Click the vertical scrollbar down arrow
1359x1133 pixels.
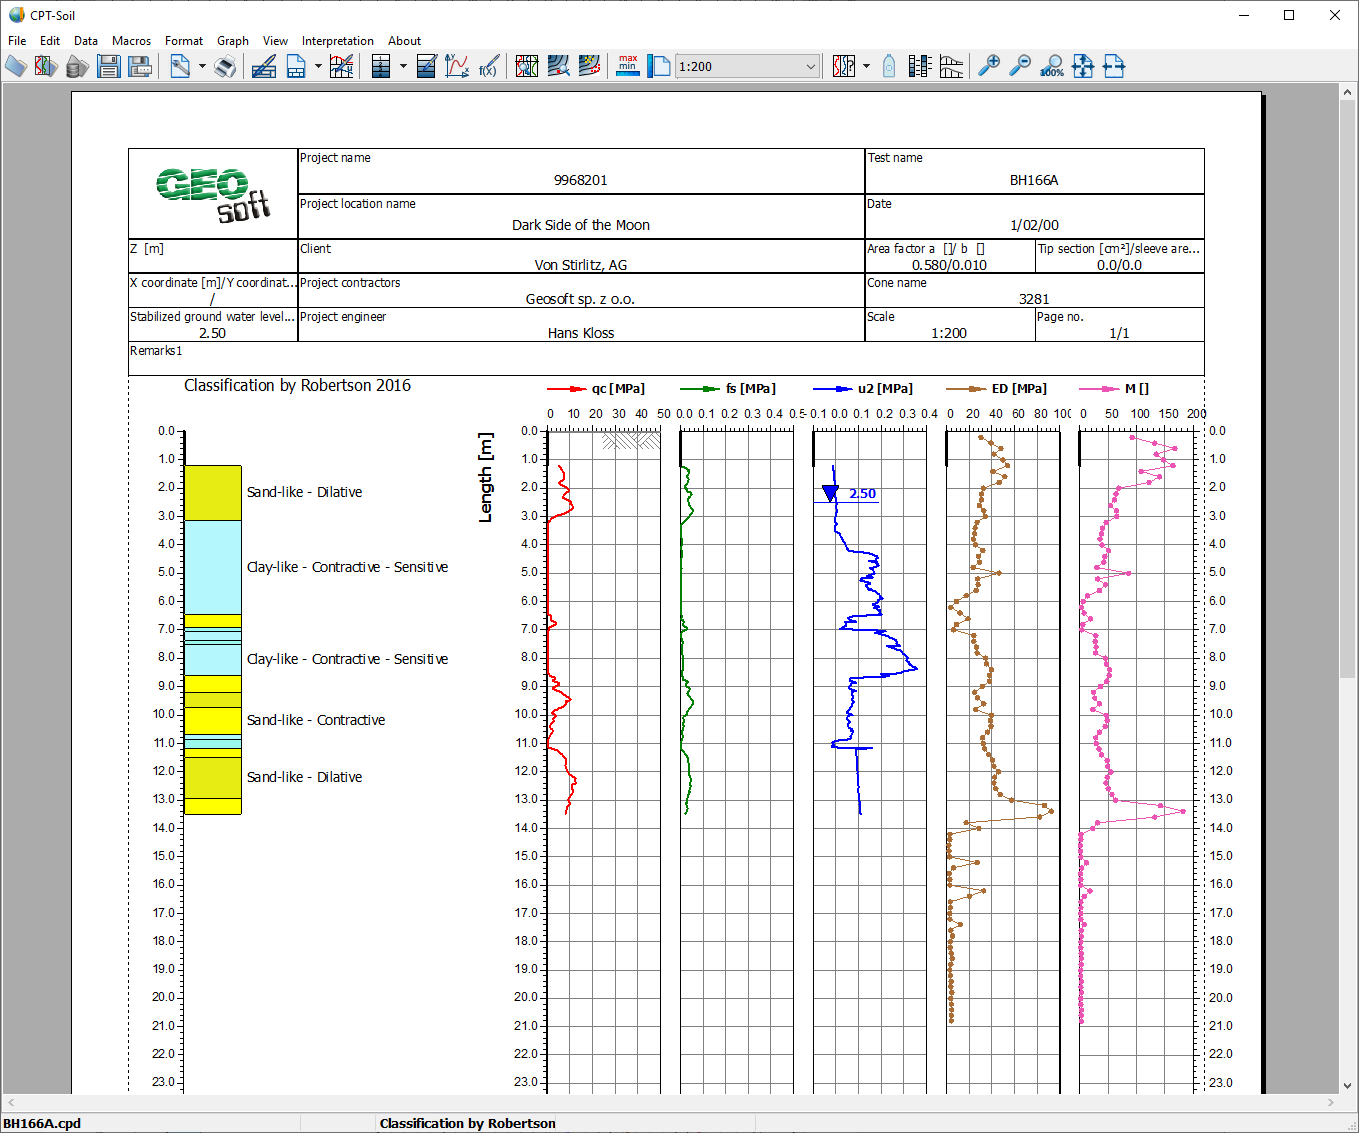(x=1347, y=1085)
